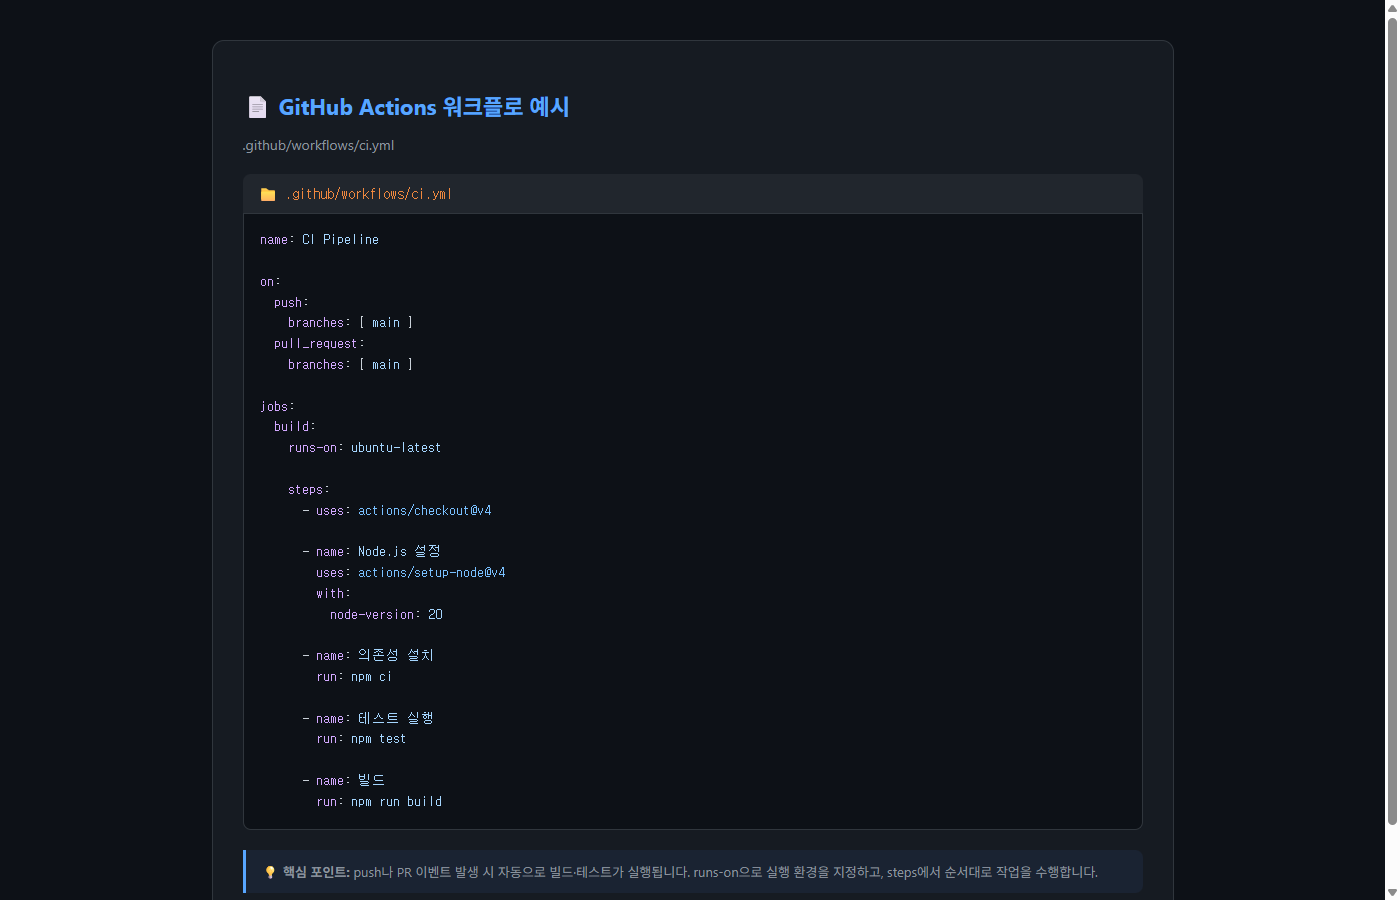This screenshot has height=900, width=1400.
Task: Click the GitHub Actions 워크플로 예시 title
Action: (424, 107)
